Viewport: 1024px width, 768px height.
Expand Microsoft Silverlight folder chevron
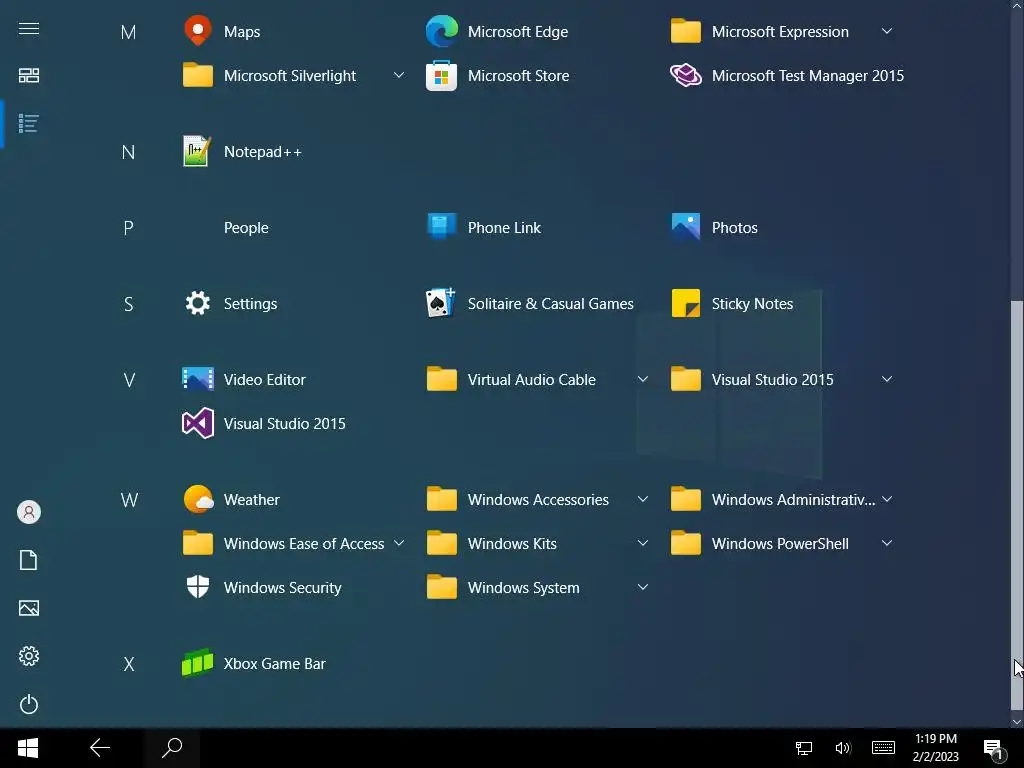[x=398, y=75]
